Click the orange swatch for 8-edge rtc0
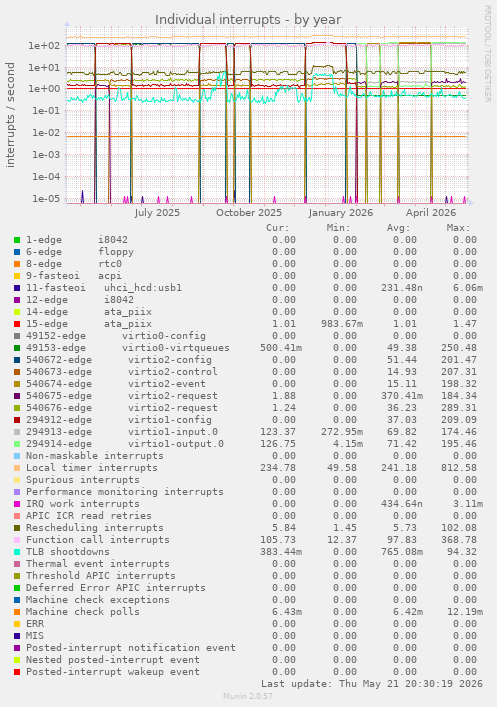497x707 pixels. (17, 264)
